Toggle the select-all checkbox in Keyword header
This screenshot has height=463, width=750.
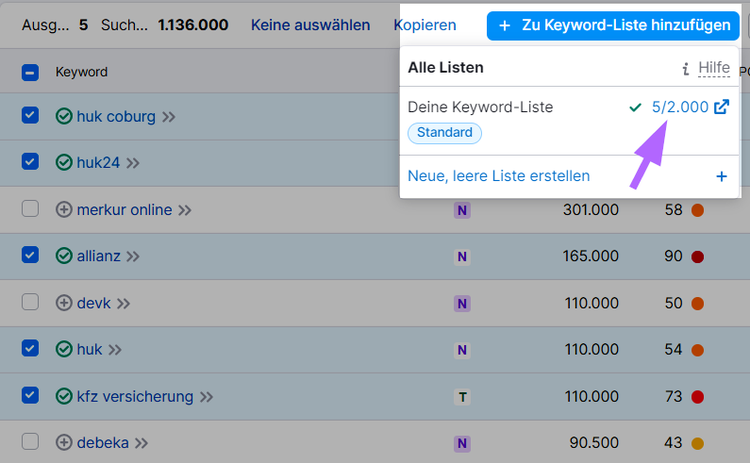tap(30, 72)
